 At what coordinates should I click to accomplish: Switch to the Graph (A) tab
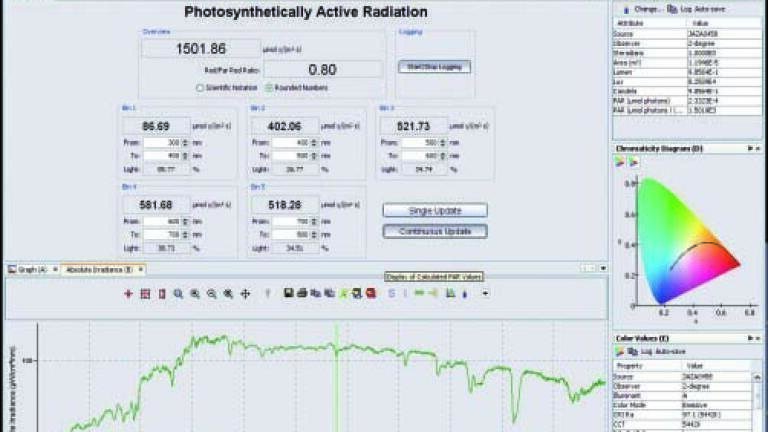coord(31,269)
